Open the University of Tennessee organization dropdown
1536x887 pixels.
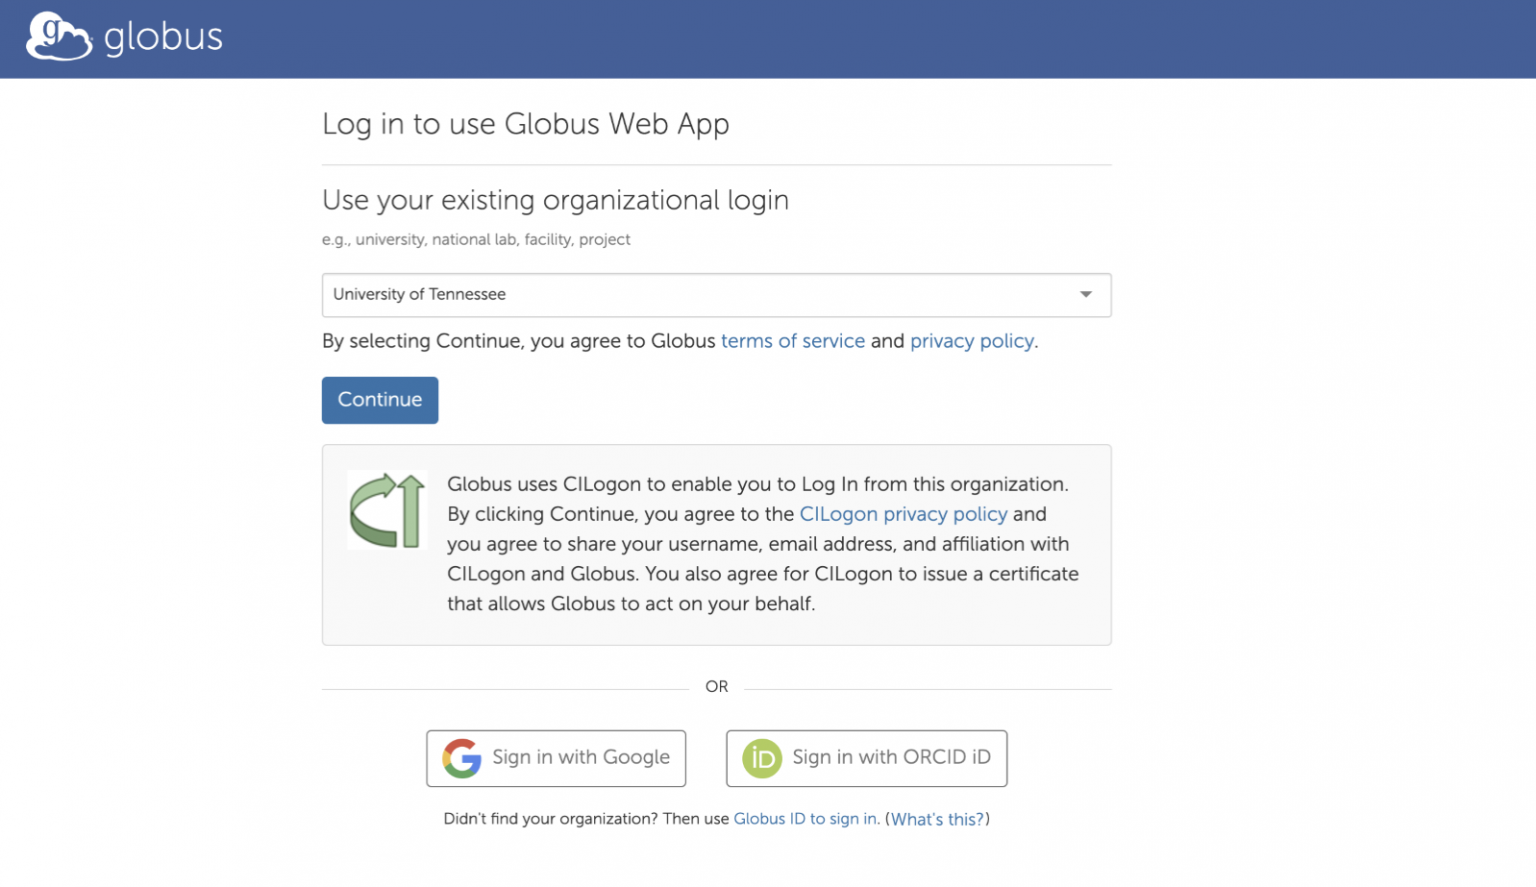716,295
